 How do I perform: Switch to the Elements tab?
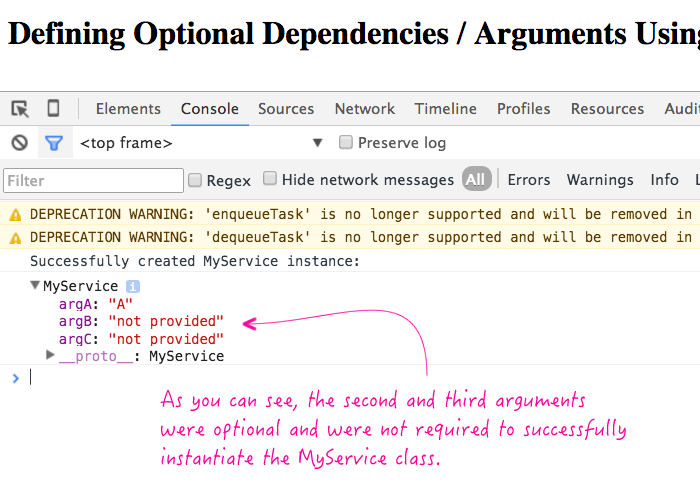pos(128,109)
